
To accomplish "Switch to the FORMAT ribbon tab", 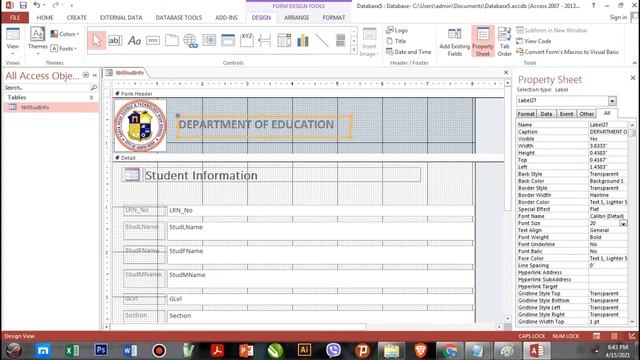I will pos(334,18).
